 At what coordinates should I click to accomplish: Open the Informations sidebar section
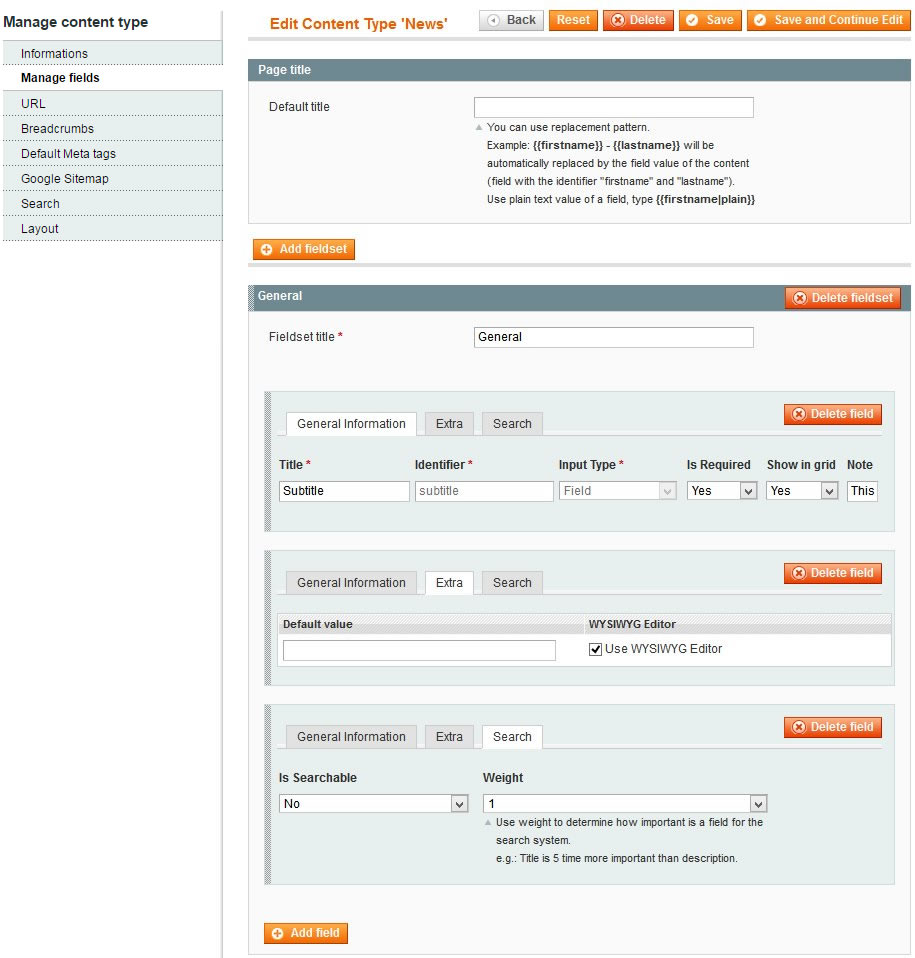(x=112, y=54)
